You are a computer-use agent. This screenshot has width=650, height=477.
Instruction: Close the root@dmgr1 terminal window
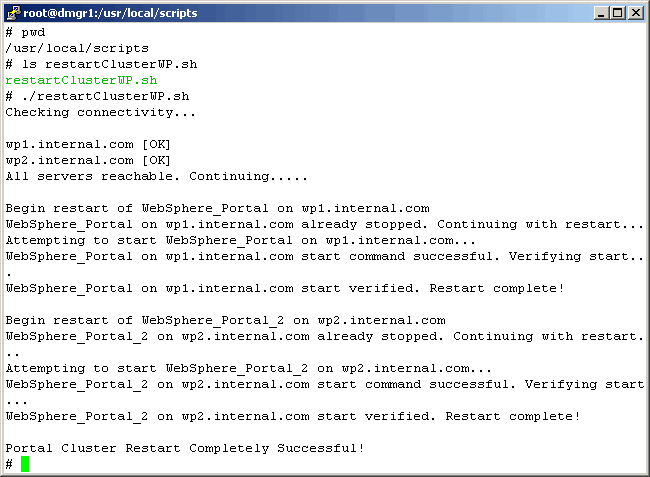coord(634,13)
